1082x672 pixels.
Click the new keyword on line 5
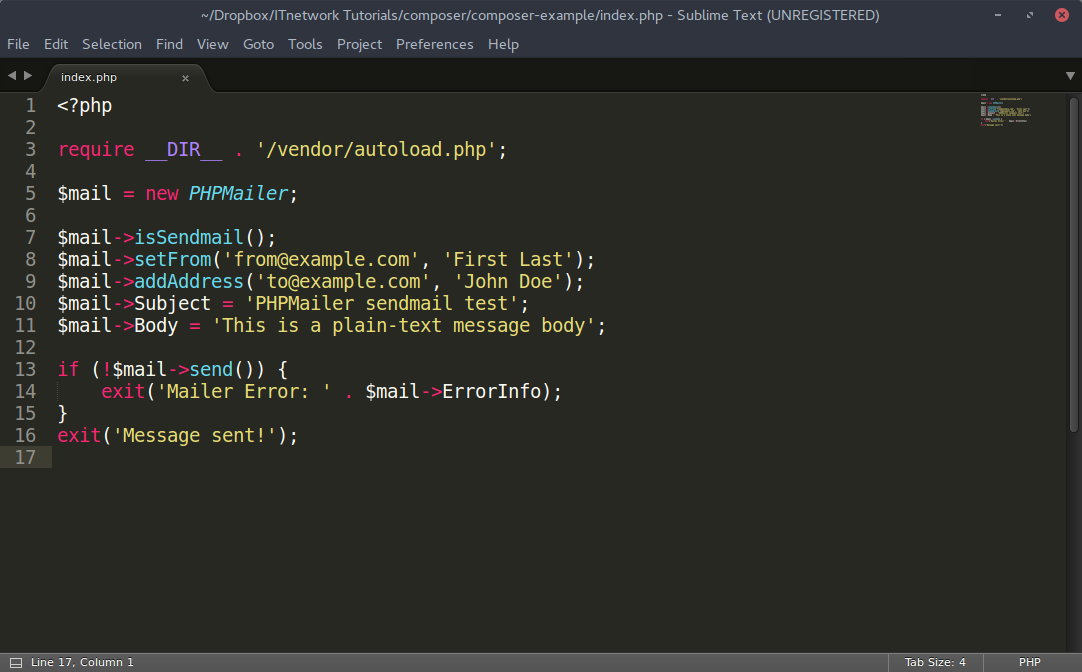coord(161,194)
